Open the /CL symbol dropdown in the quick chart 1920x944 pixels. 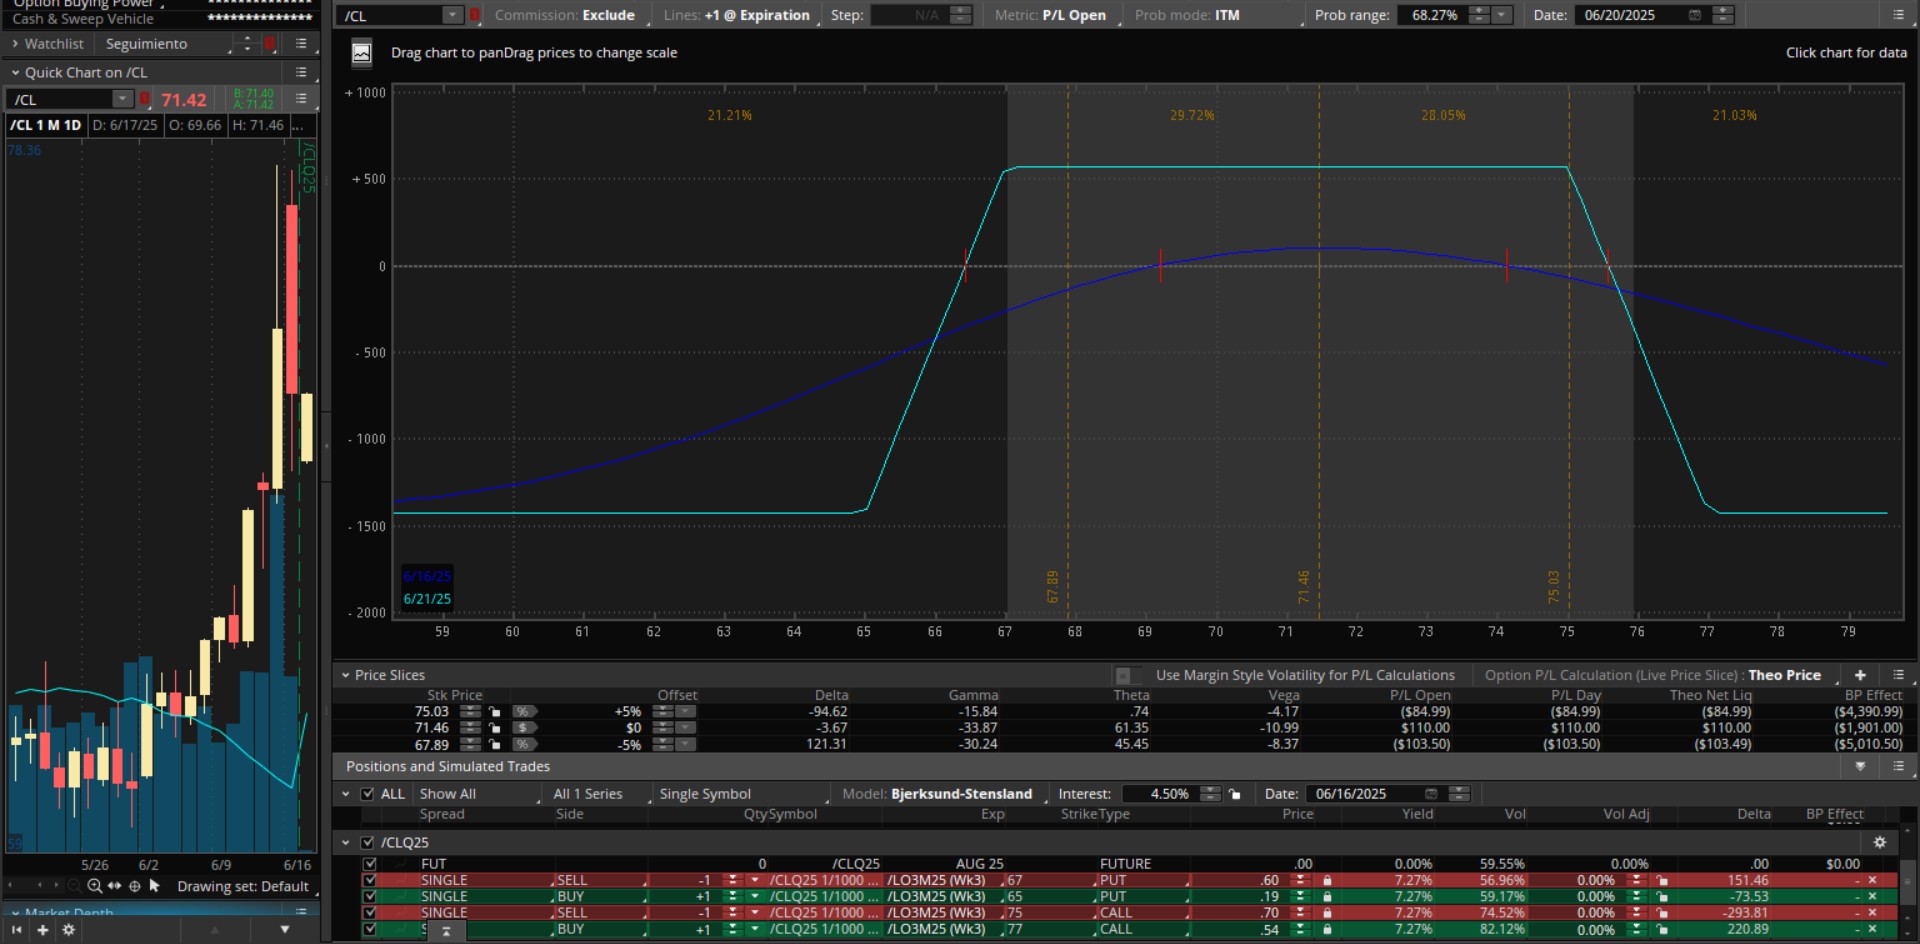tap(122, 99)
